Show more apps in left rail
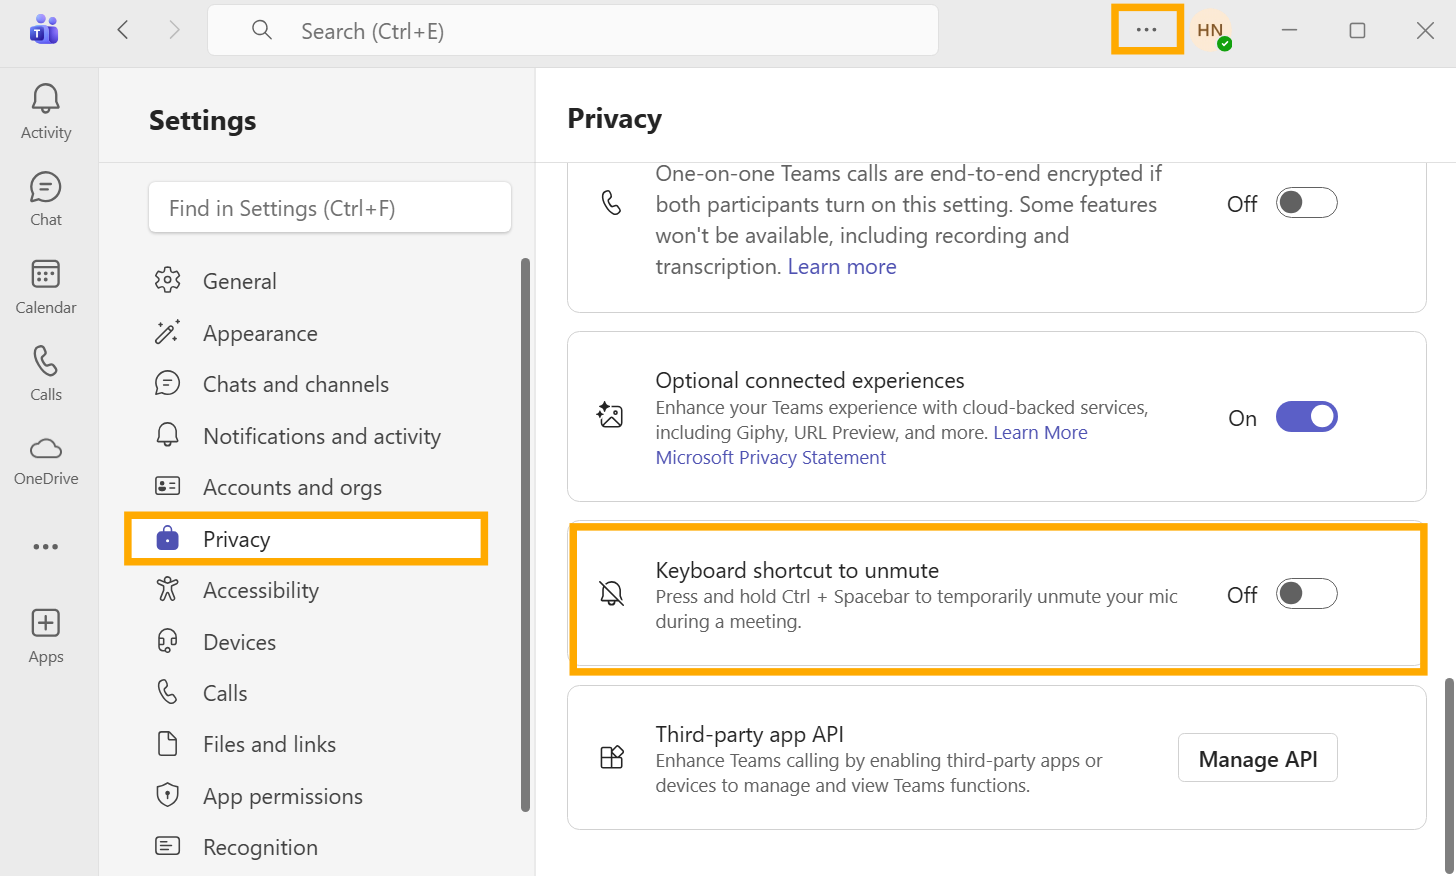 click(46, 547)
